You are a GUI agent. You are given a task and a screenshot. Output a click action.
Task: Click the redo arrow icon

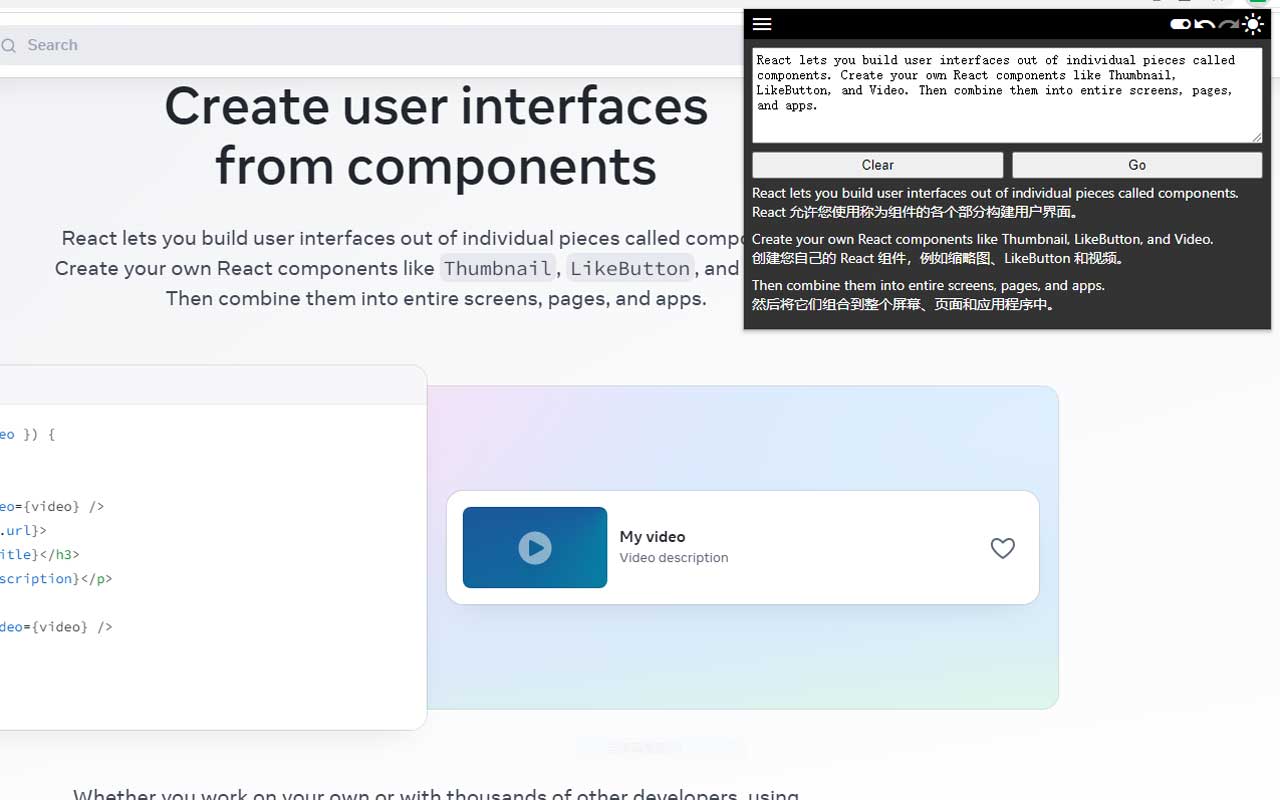pos(1229,24)
